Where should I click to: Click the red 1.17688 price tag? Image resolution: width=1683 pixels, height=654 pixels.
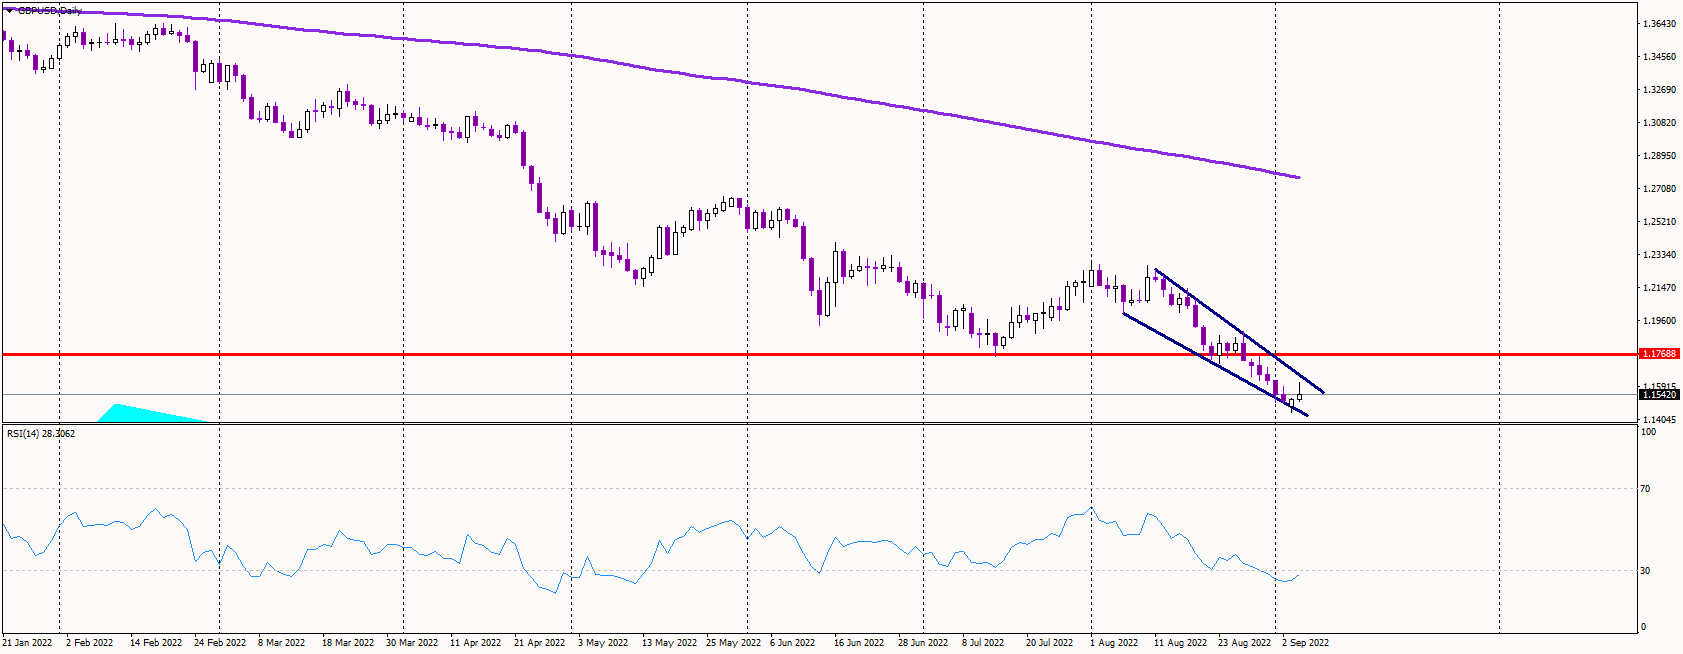click(1660, 354)
